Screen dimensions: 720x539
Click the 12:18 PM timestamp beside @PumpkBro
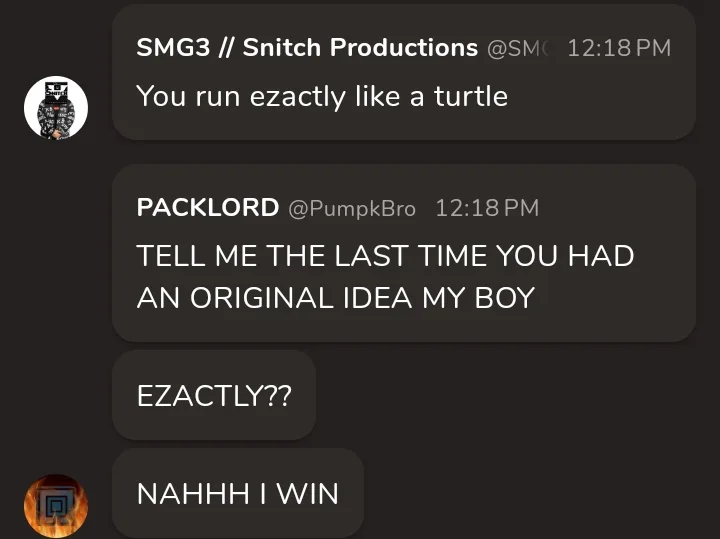(x=487, y=208)
